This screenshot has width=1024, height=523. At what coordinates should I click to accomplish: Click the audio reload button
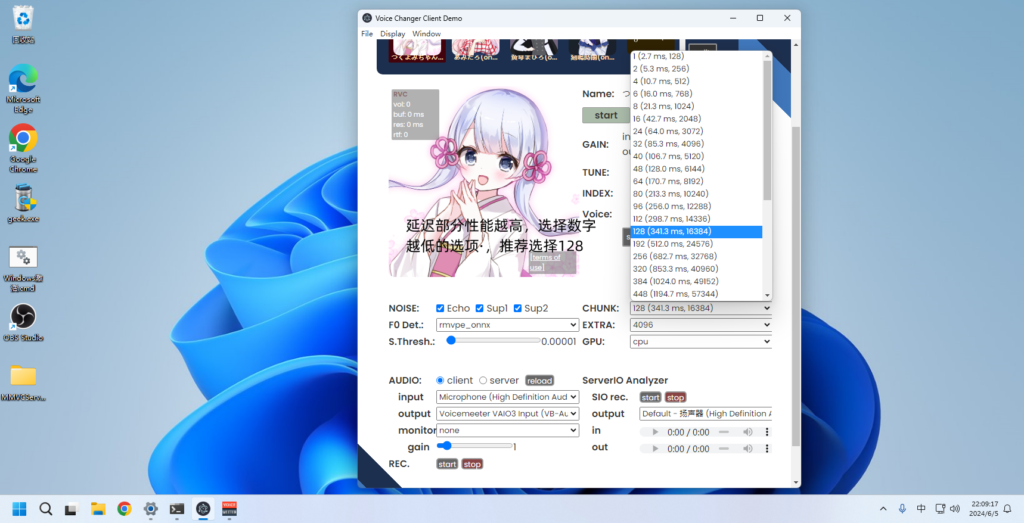coord(539,381)
